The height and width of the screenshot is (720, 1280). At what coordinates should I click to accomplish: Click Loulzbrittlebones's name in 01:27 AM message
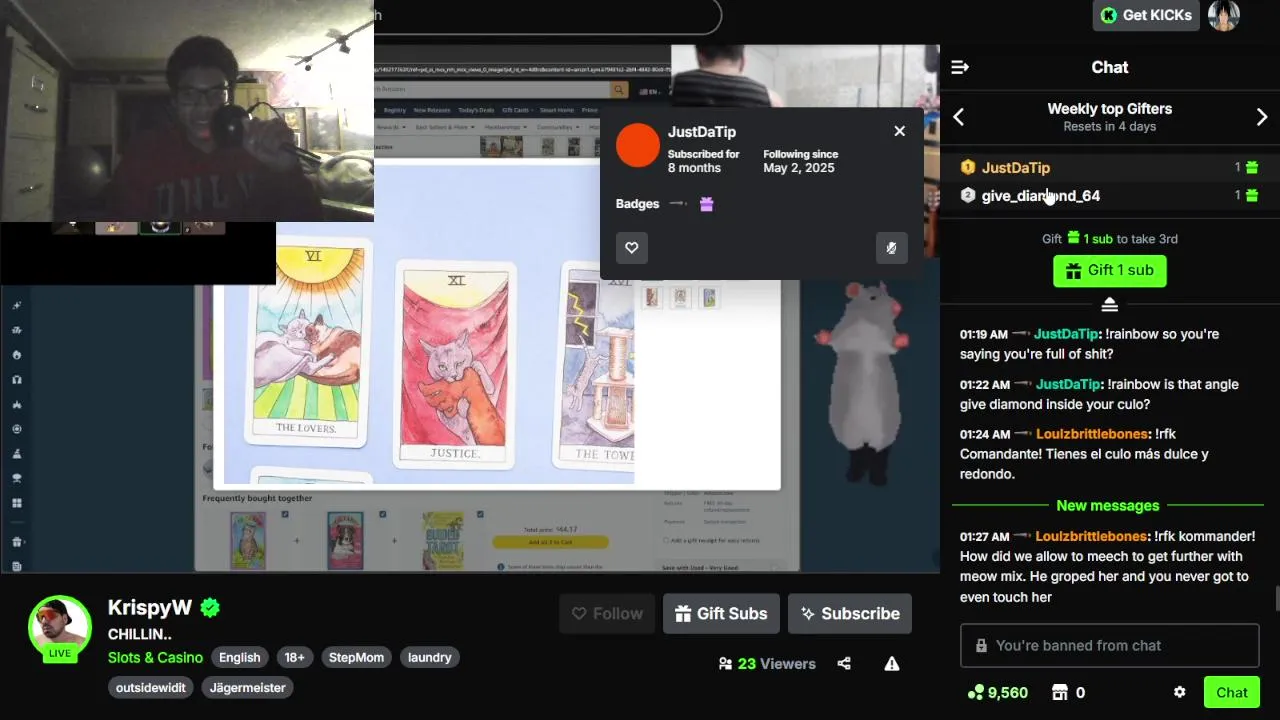click(x=1091, y=536)
